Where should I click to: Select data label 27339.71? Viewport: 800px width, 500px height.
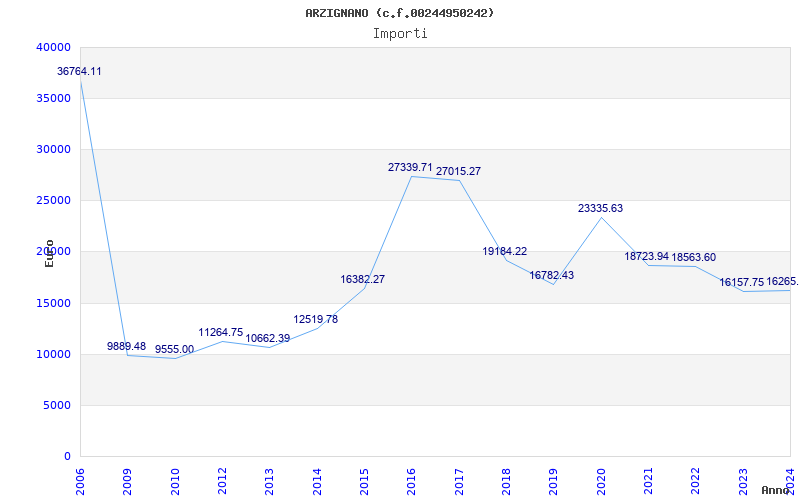point(410,167)
